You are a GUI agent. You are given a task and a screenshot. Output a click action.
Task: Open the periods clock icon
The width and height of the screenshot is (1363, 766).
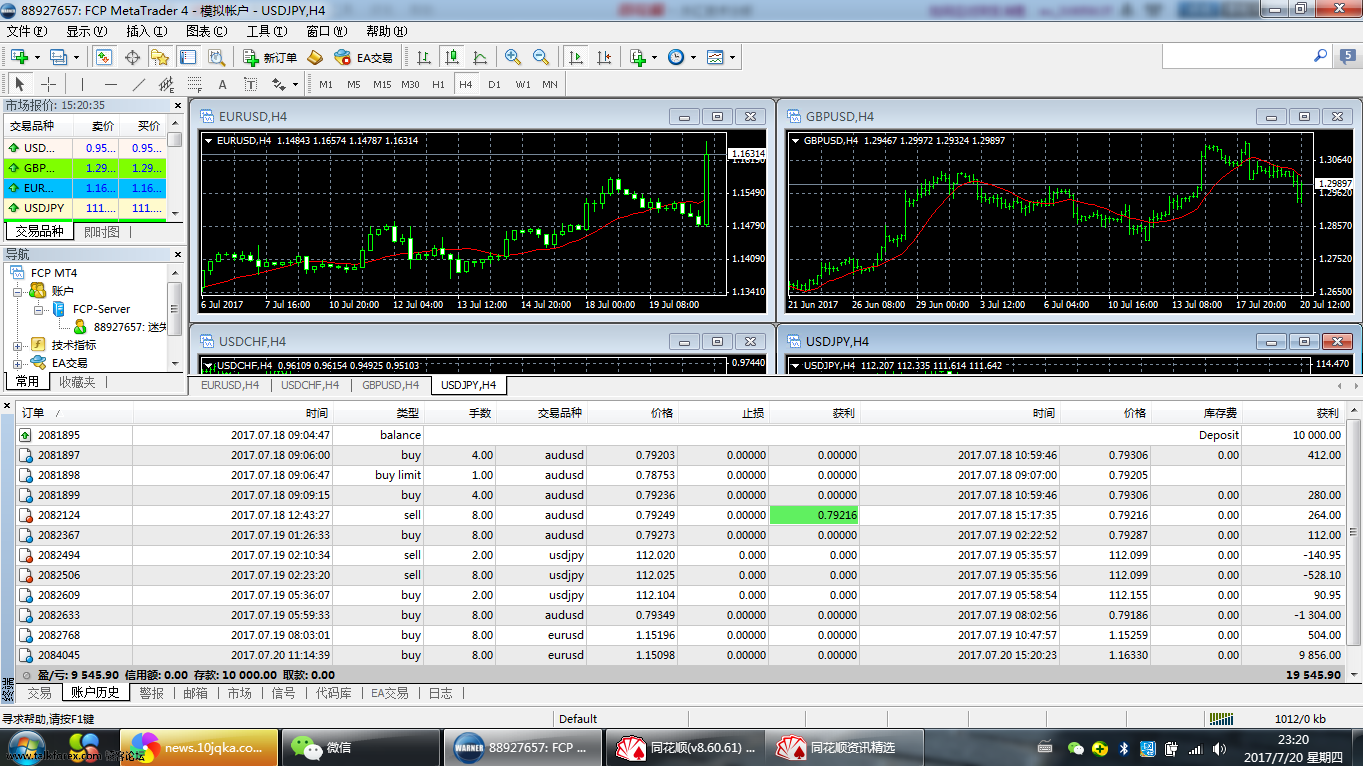[x=676, y=57]
